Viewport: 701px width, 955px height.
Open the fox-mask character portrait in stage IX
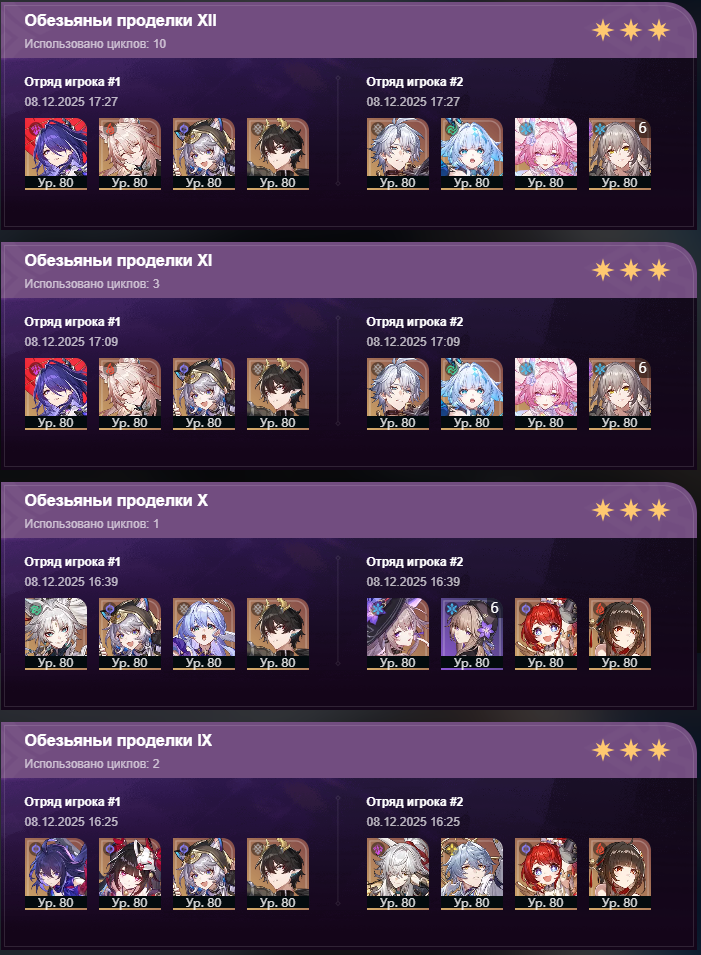click(x=129, y=873)
